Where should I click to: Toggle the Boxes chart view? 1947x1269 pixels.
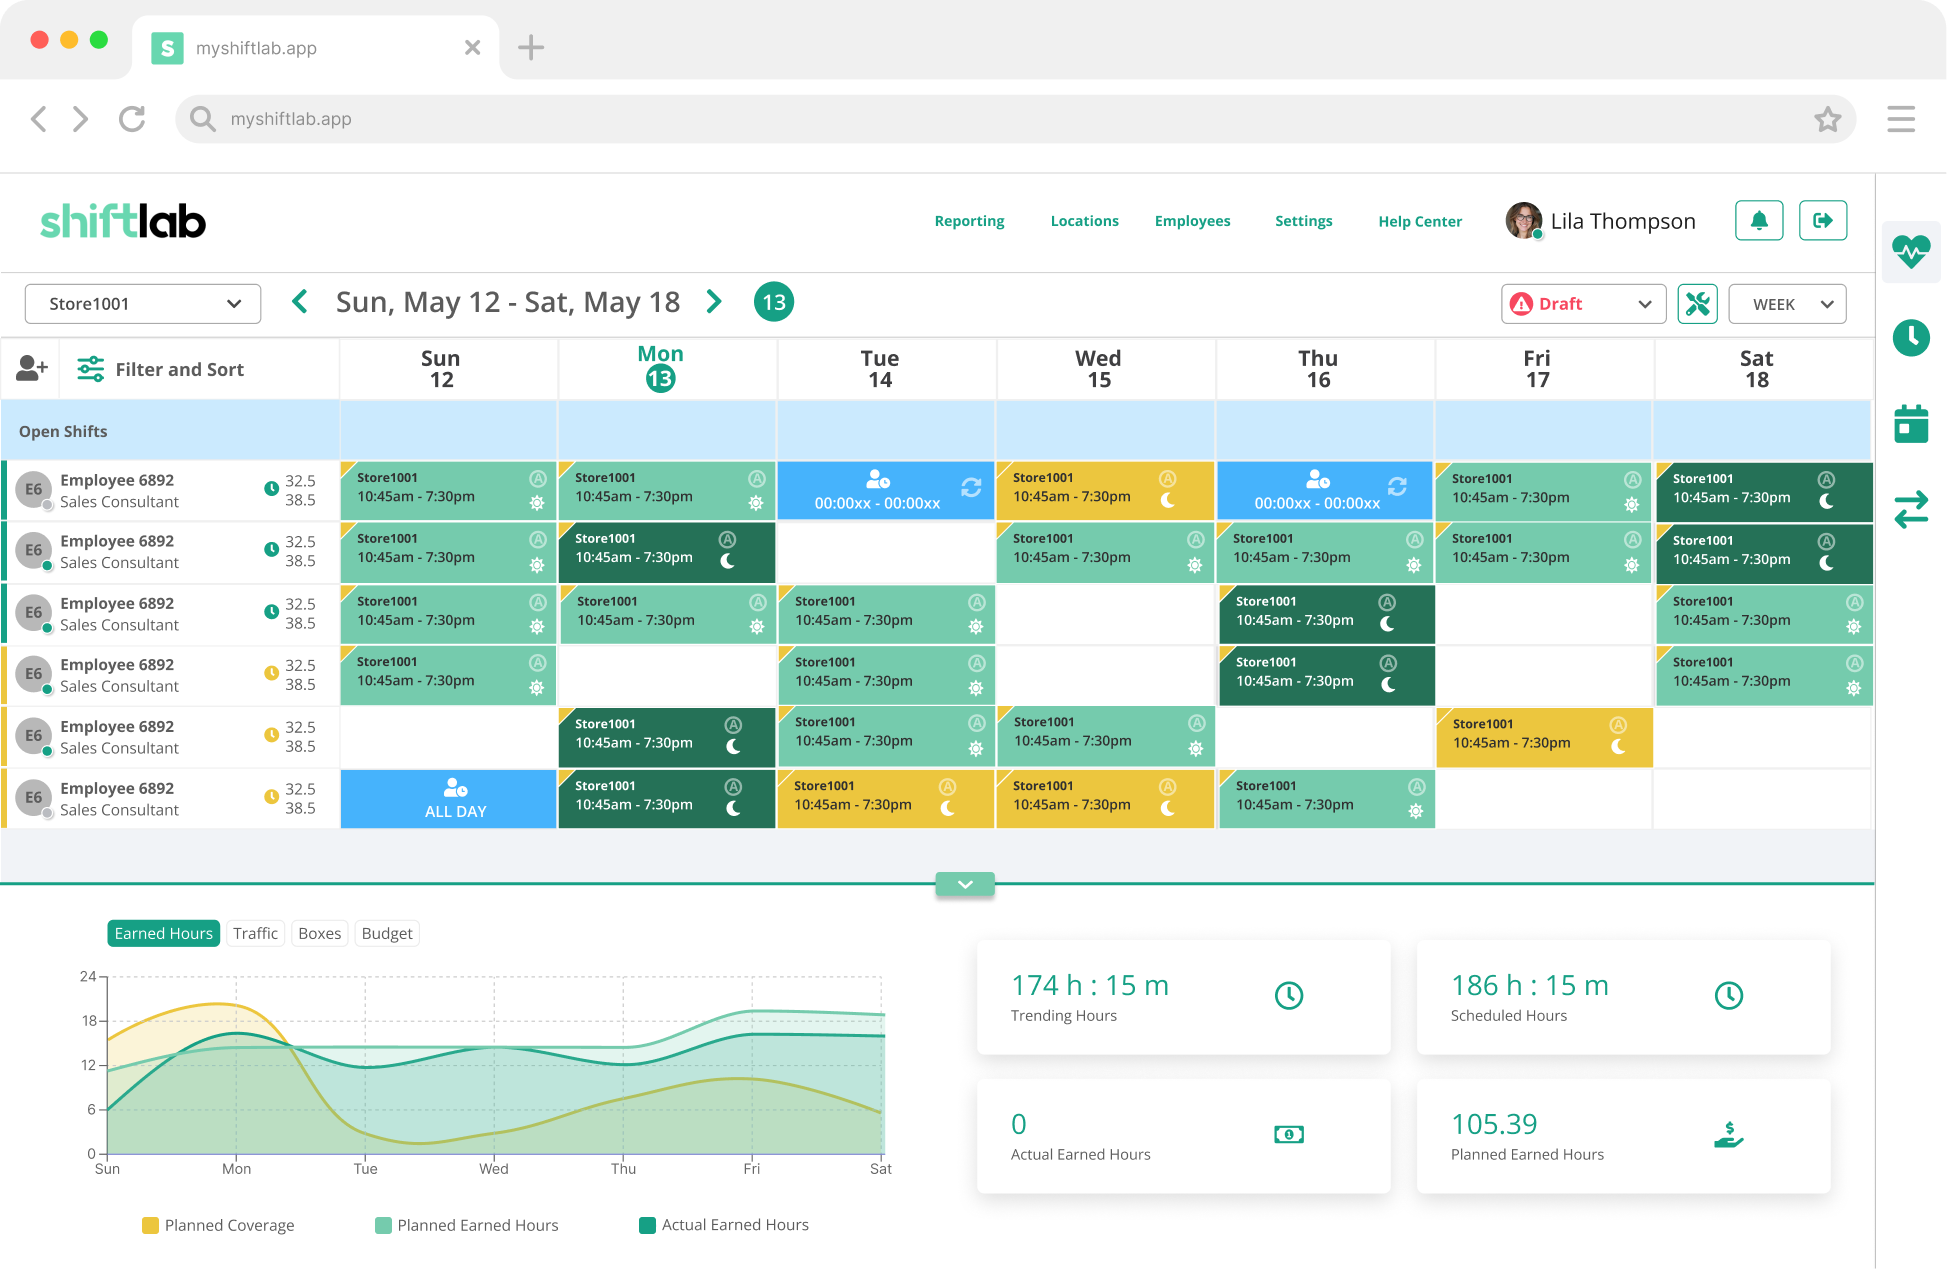tap(320, 933)
